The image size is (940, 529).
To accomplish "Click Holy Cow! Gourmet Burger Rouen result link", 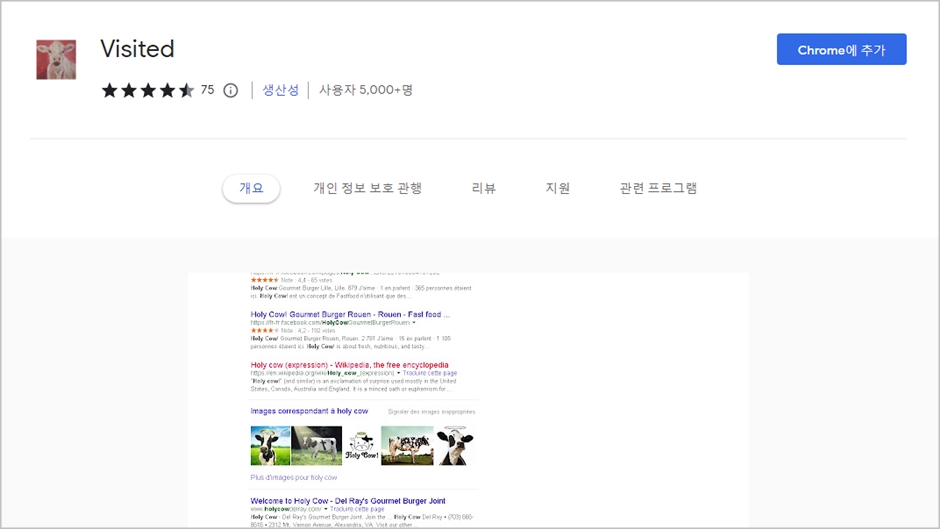I will pos(350,314).
